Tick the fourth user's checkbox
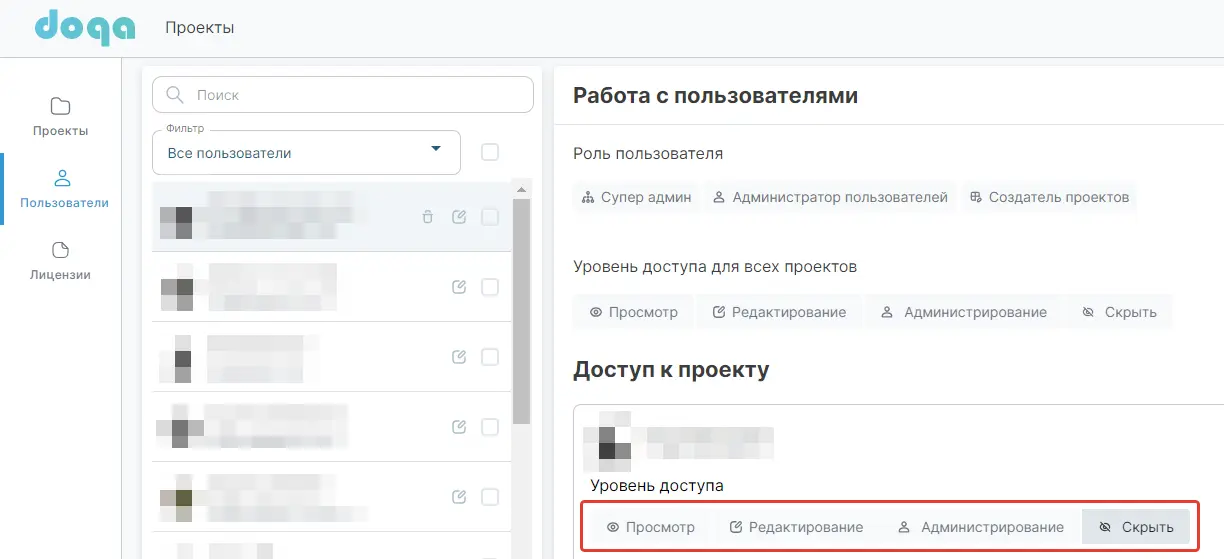Image resolution: width=1224 pixels, height=559 pixels. pyautogui.click(x=490, y=427)
